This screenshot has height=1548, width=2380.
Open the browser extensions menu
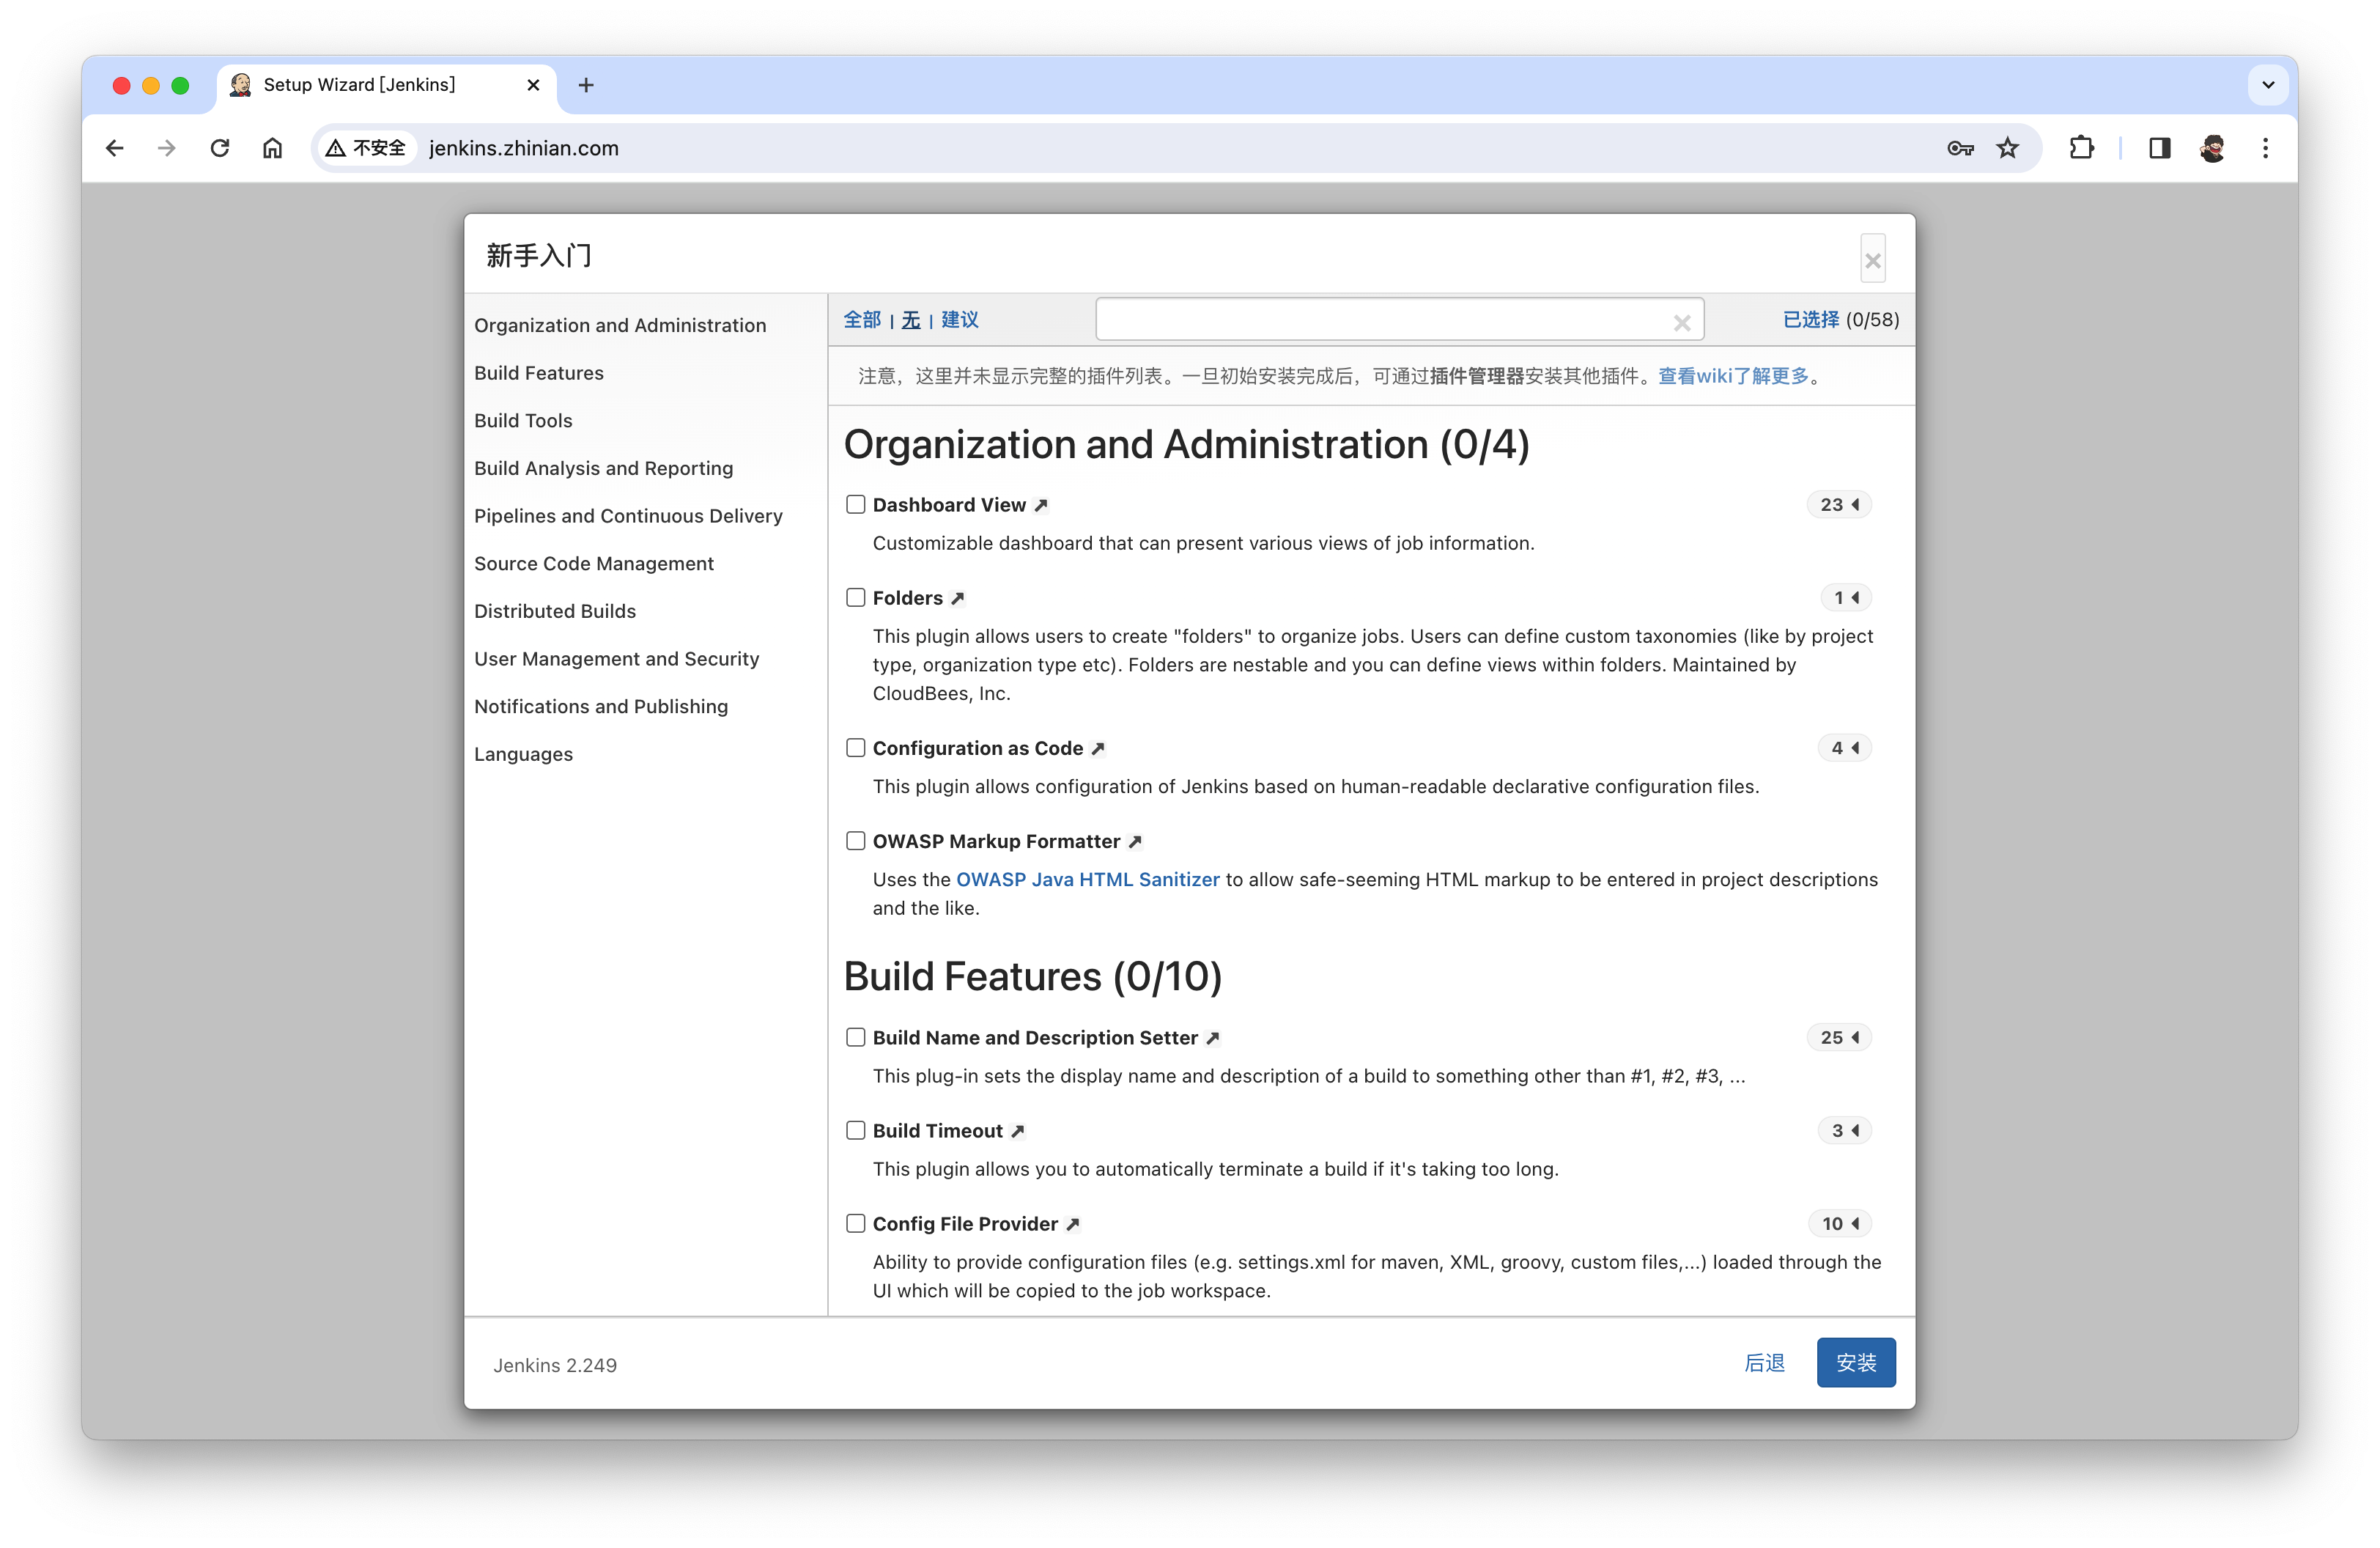[x=2081, y=148]
